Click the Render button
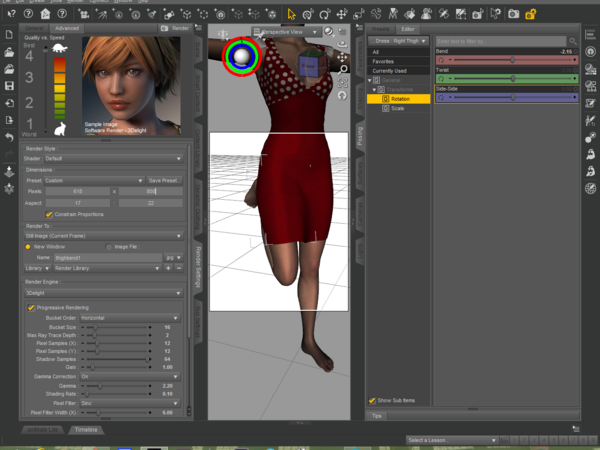This screenshot has height=450, width=600. click(175, 28)
